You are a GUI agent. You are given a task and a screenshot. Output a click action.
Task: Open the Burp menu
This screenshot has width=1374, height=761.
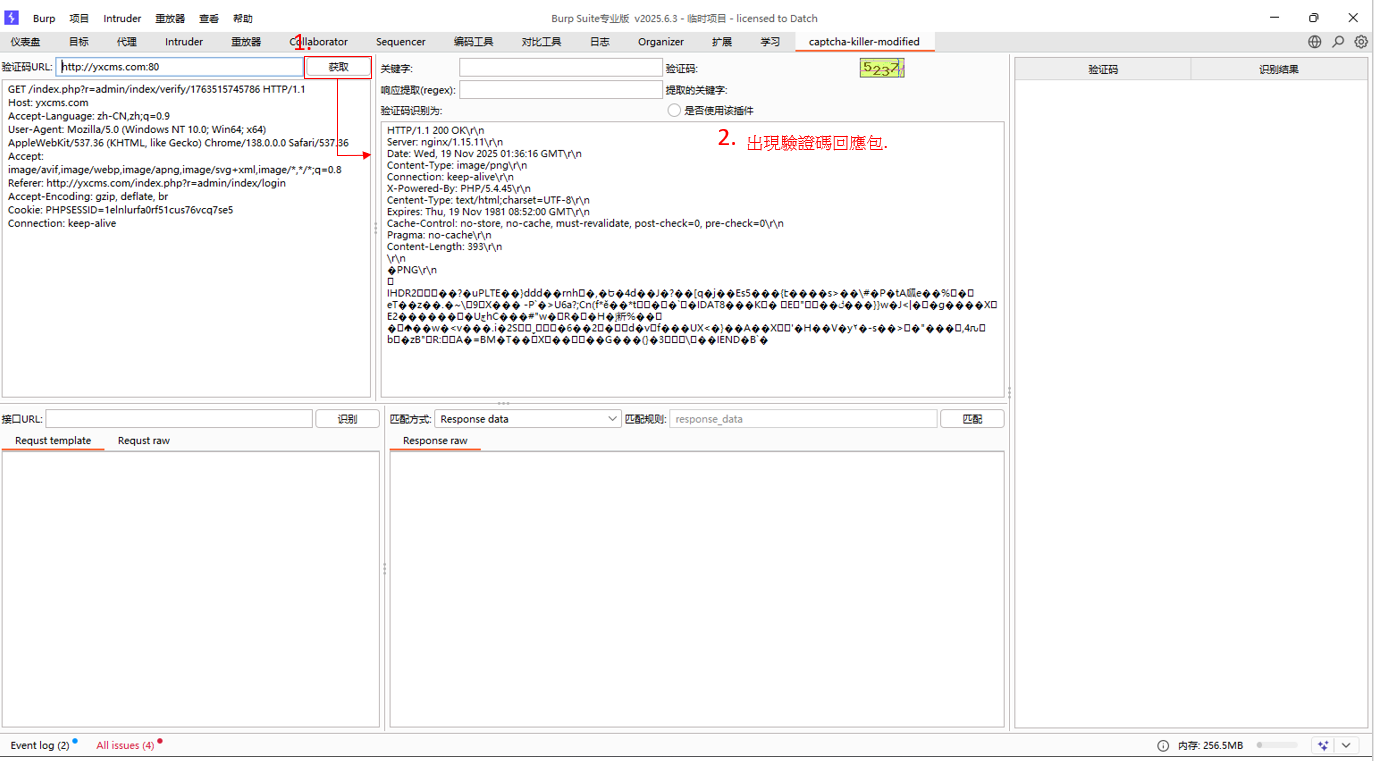pos(44,18)
